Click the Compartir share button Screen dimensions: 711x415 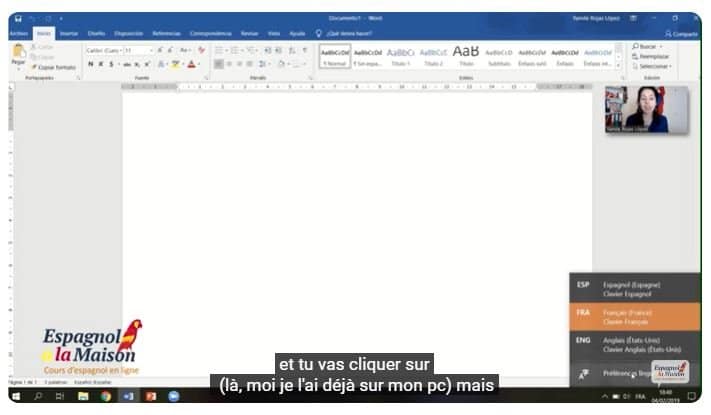[681, 34]
